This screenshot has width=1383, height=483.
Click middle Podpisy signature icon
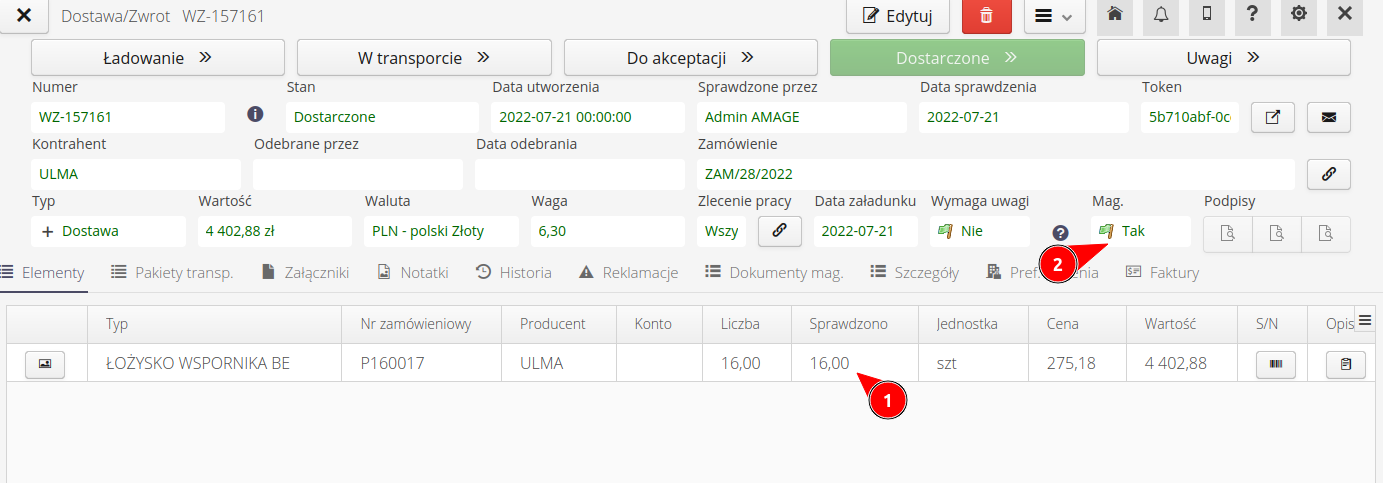1277,234
